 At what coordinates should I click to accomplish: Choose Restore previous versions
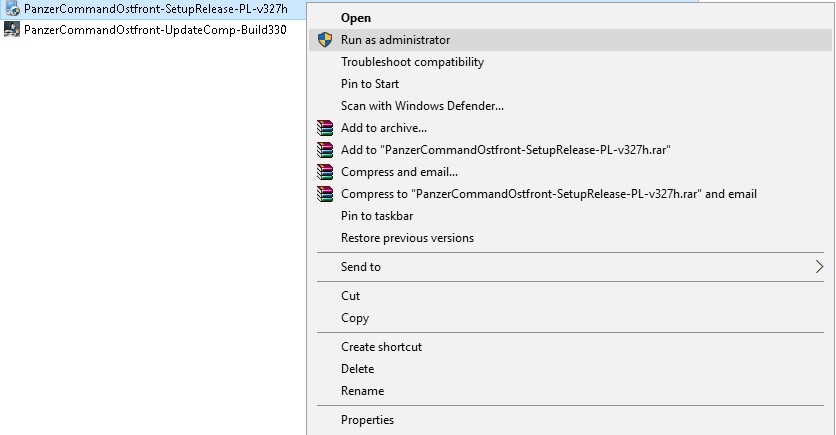[x=407, y=238]
